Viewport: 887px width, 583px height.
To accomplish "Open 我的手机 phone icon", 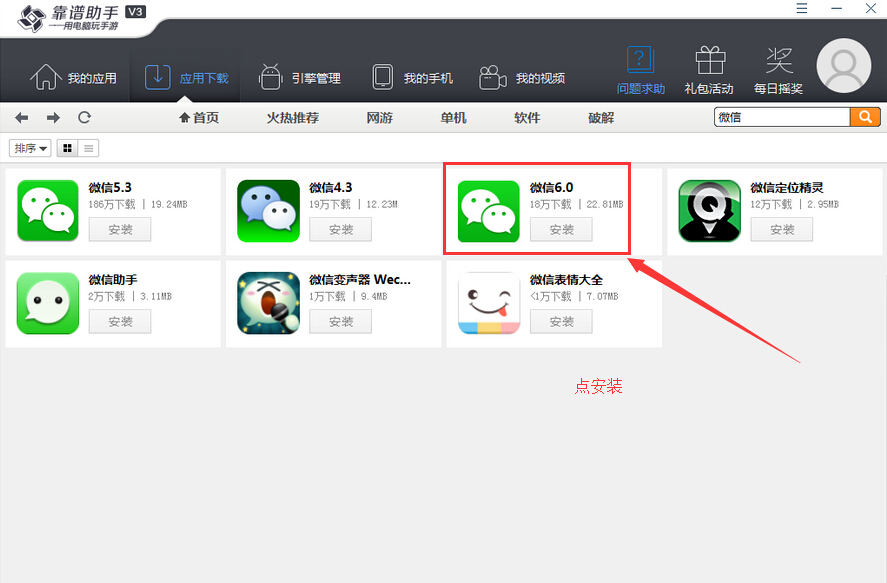I will click(382, 77).
